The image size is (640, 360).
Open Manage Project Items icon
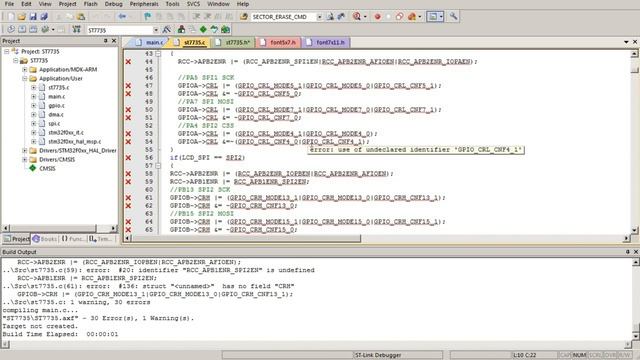[181, 30]
